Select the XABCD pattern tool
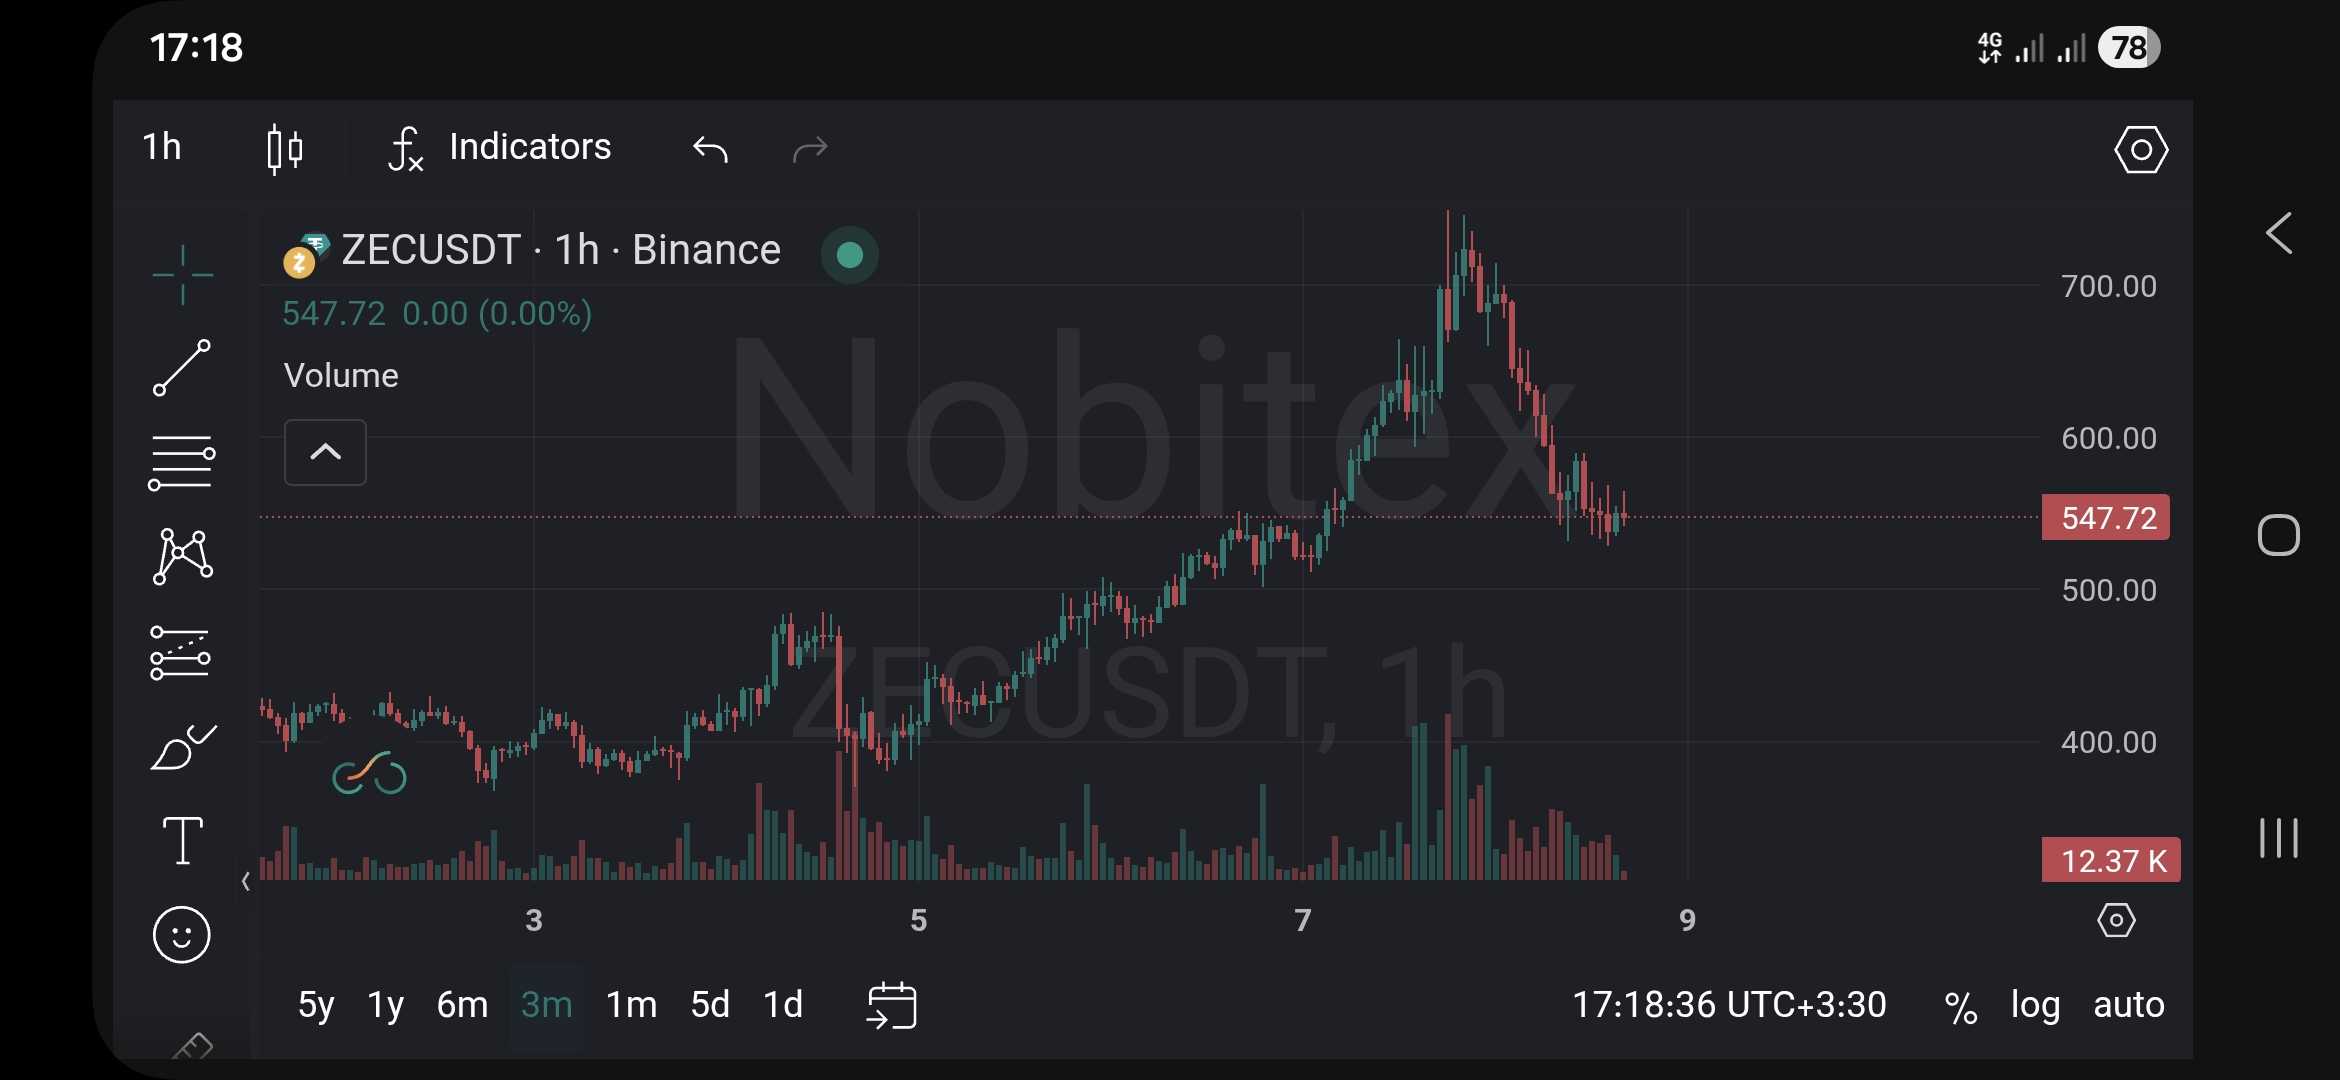This screenshot has height=1080, width=2340. point(182,556)
